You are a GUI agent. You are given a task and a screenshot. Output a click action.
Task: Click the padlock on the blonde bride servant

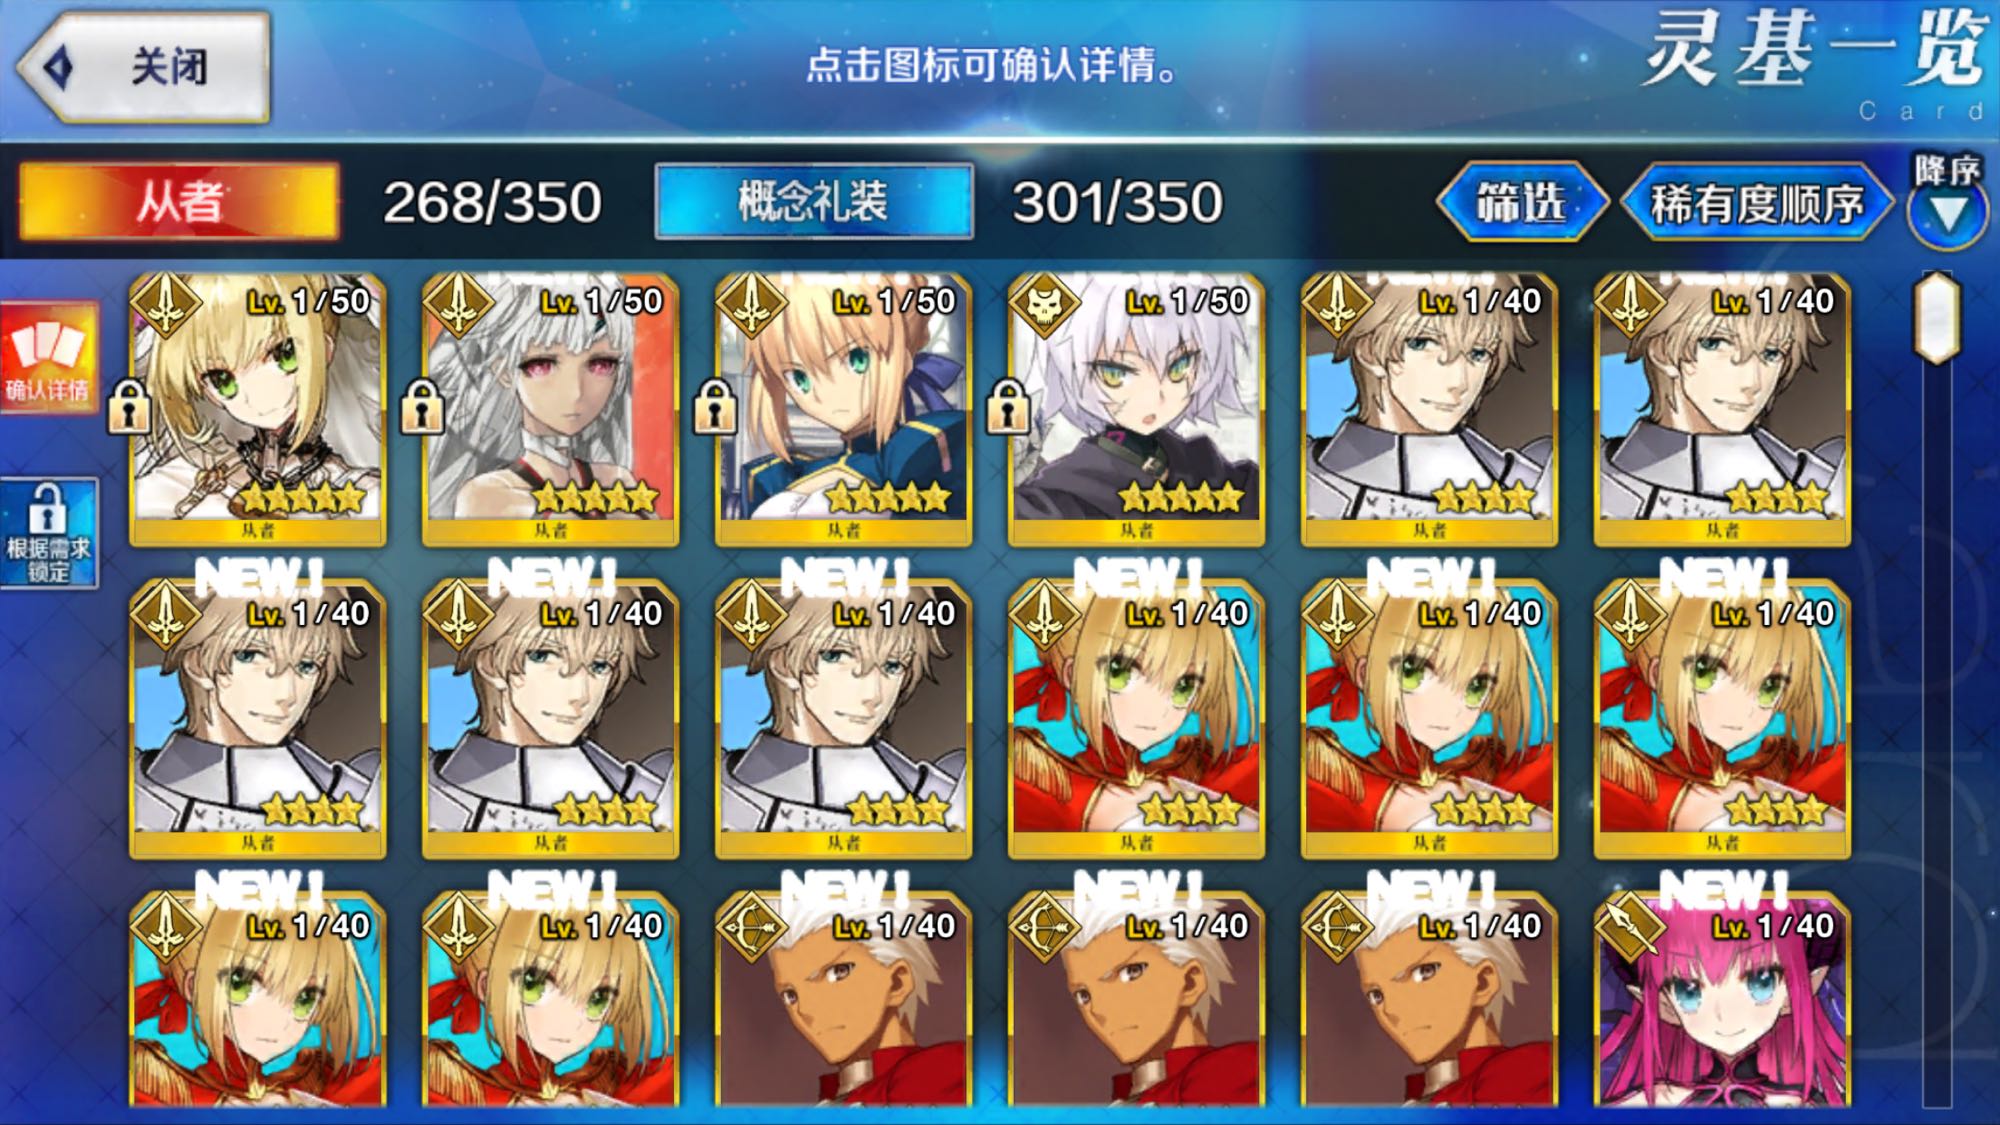click(129, 406)
